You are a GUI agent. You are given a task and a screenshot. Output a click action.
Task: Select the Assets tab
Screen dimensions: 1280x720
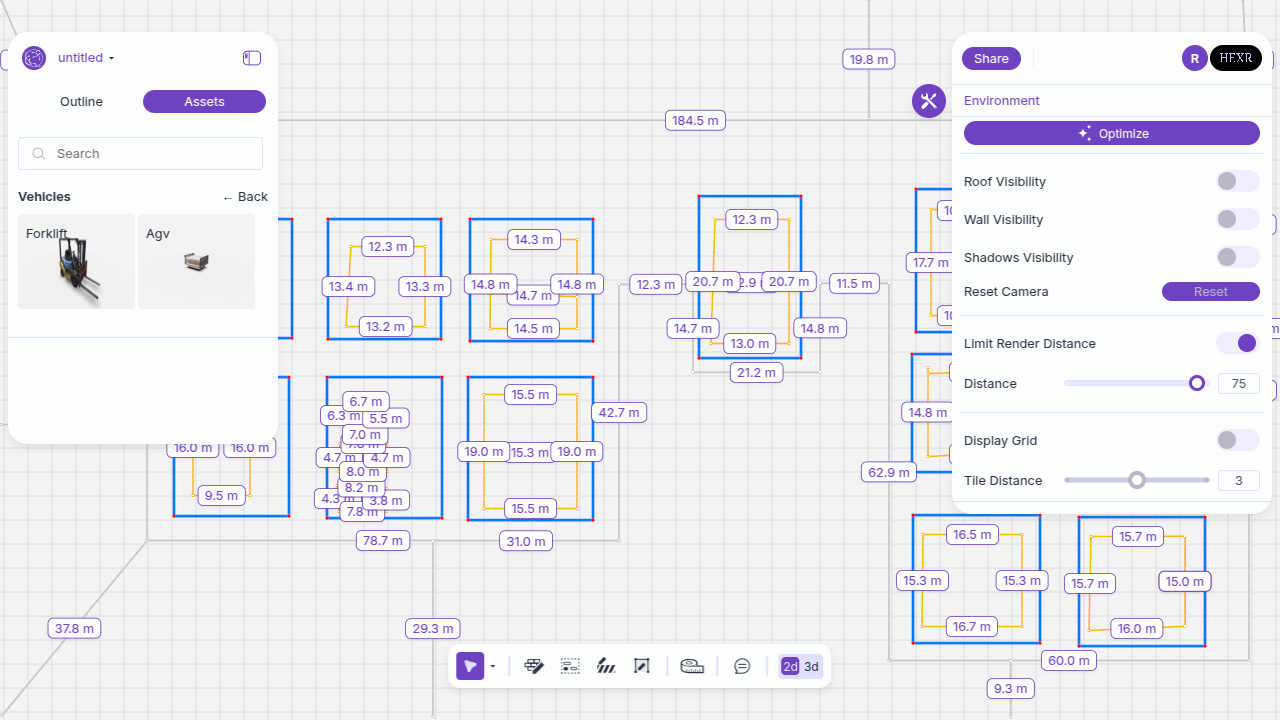click(204, 102)
